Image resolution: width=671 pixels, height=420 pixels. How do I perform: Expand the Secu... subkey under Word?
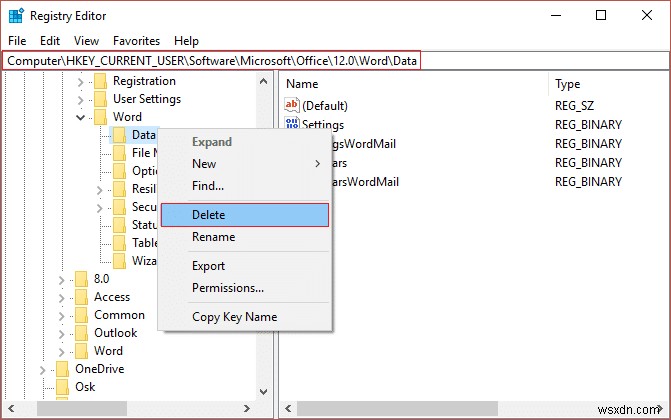click(99, 207)
